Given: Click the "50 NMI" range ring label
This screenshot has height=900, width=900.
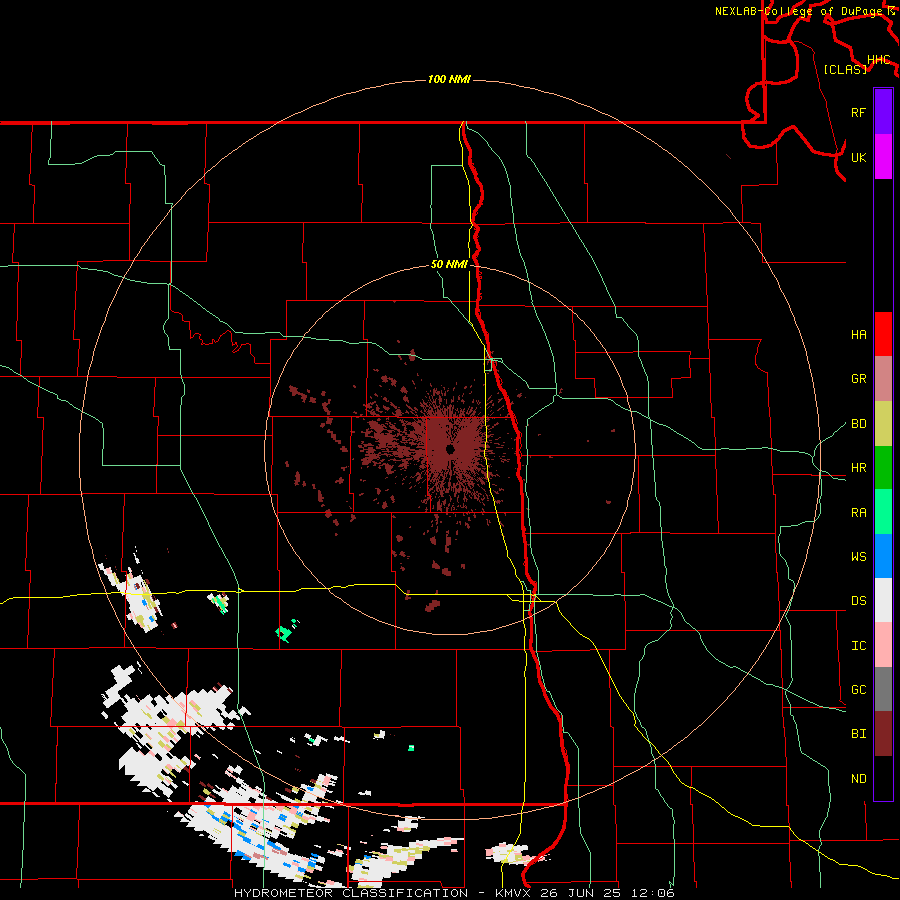Looking at the screenshot, I should click(449, 264).
